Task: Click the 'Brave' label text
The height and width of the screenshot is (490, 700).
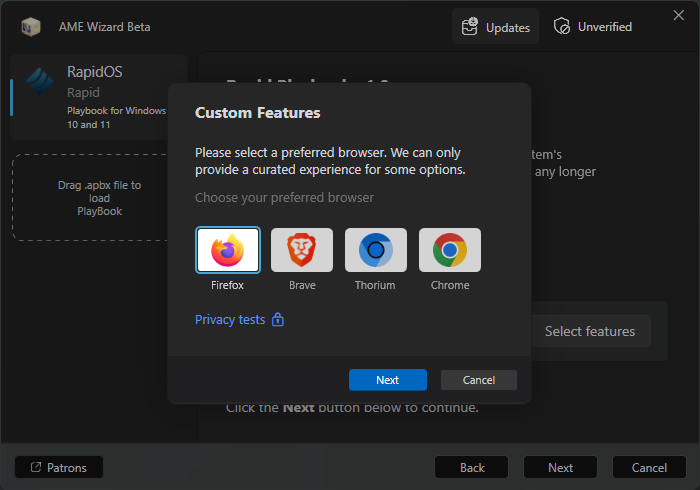Action: pos(302,285)
